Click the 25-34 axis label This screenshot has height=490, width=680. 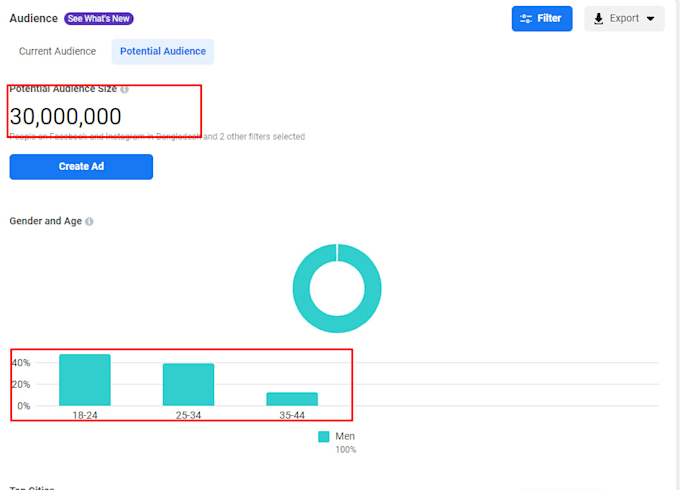[188, 415]
